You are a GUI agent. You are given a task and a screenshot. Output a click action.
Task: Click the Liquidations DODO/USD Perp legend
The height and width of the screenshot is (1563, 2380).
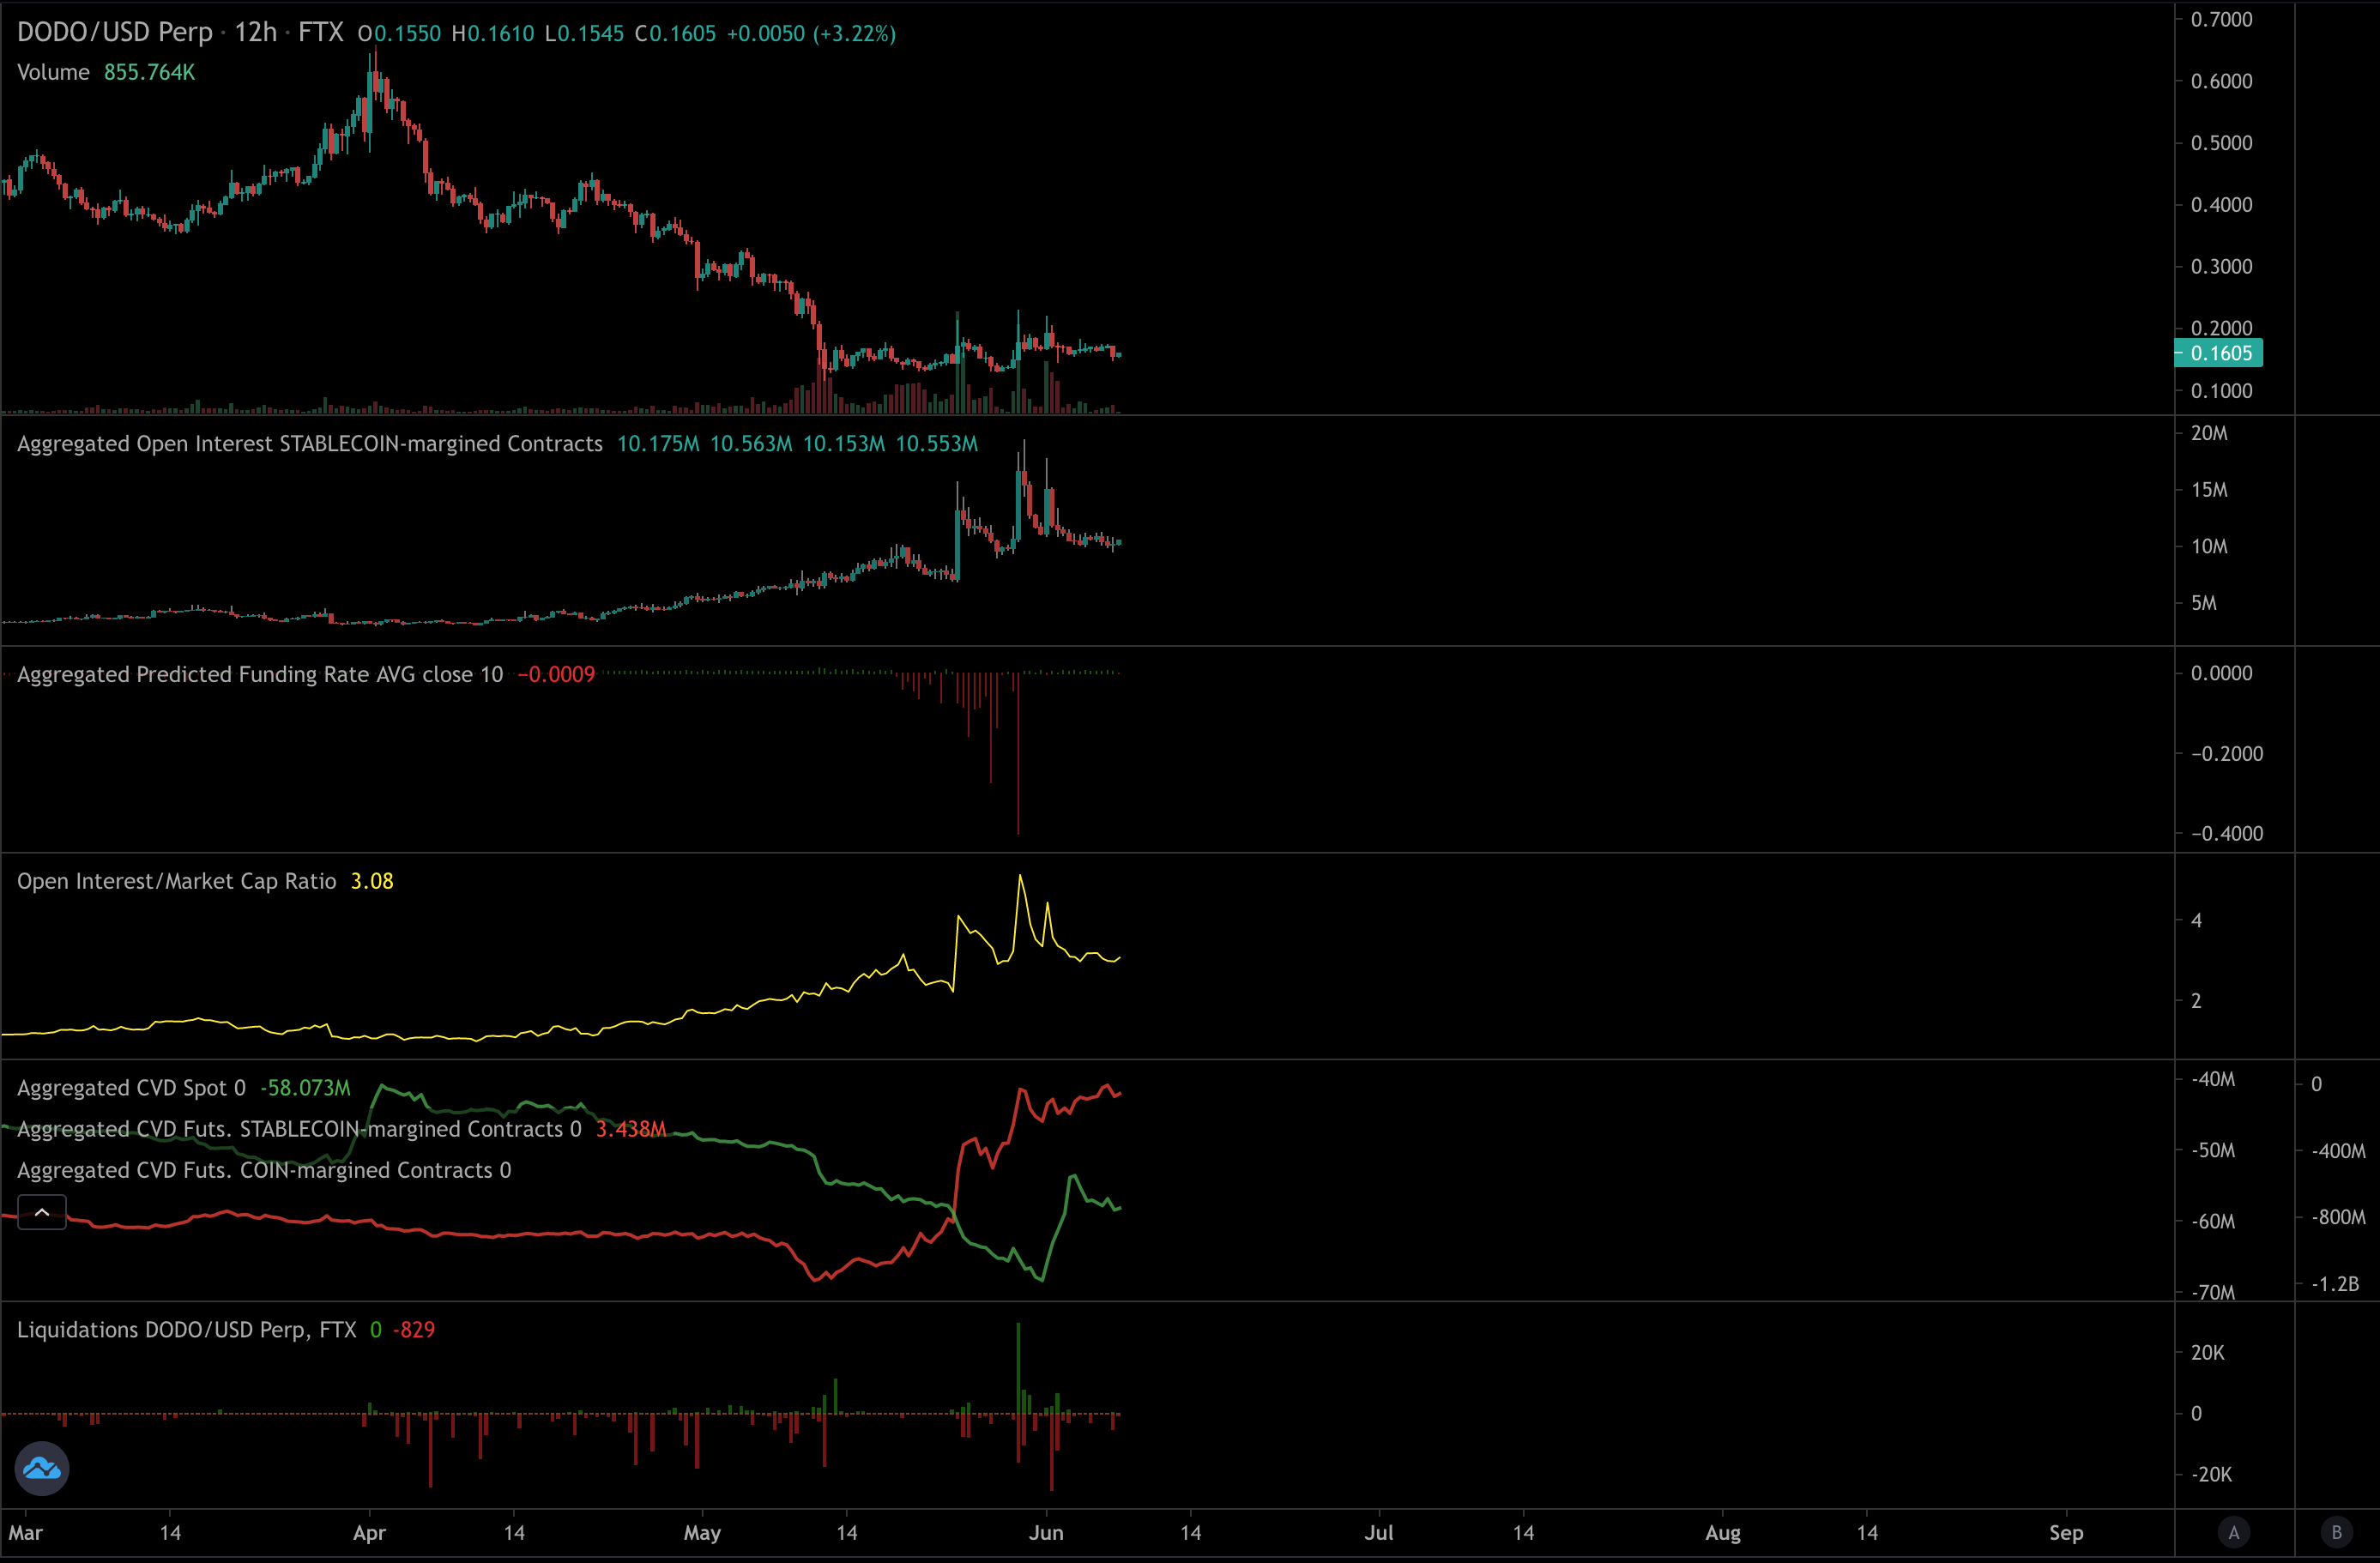coord(186,1330)
